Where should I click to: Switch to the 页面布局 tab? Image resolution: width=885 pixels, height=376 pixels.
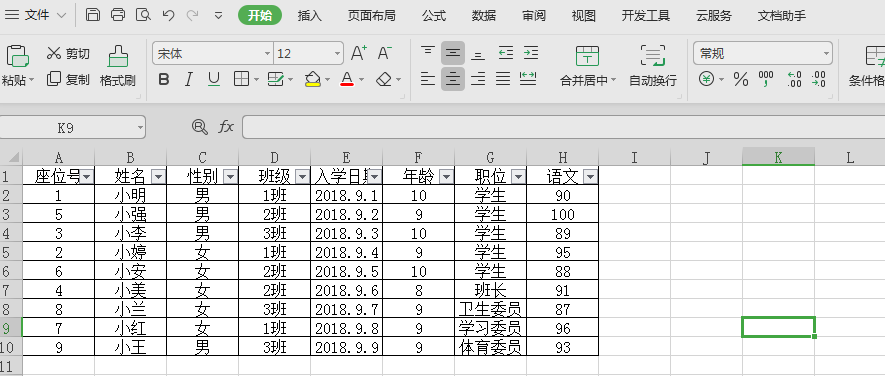(371, 15)
